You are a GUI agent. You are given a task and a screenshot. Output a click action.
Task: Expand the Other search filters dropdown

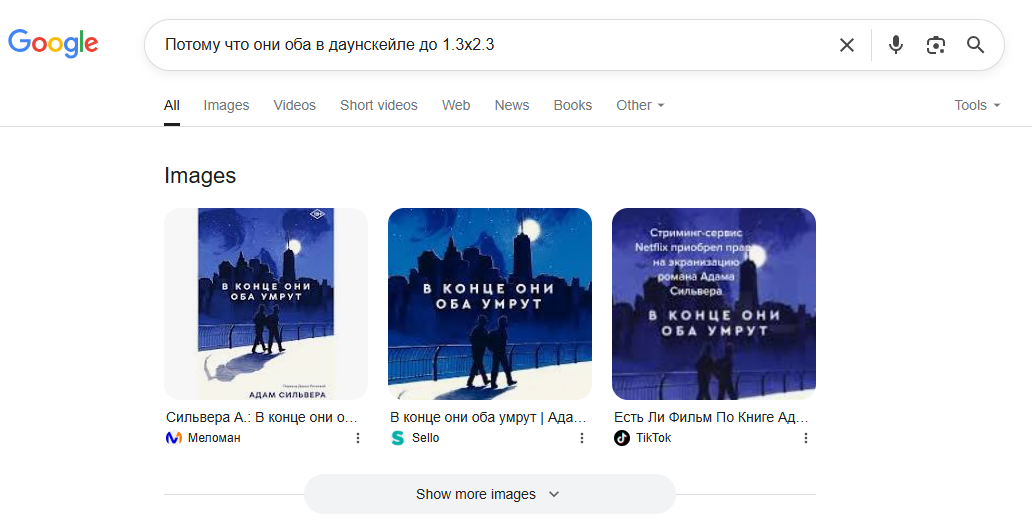pyautogui.click(x=640, y=105)
